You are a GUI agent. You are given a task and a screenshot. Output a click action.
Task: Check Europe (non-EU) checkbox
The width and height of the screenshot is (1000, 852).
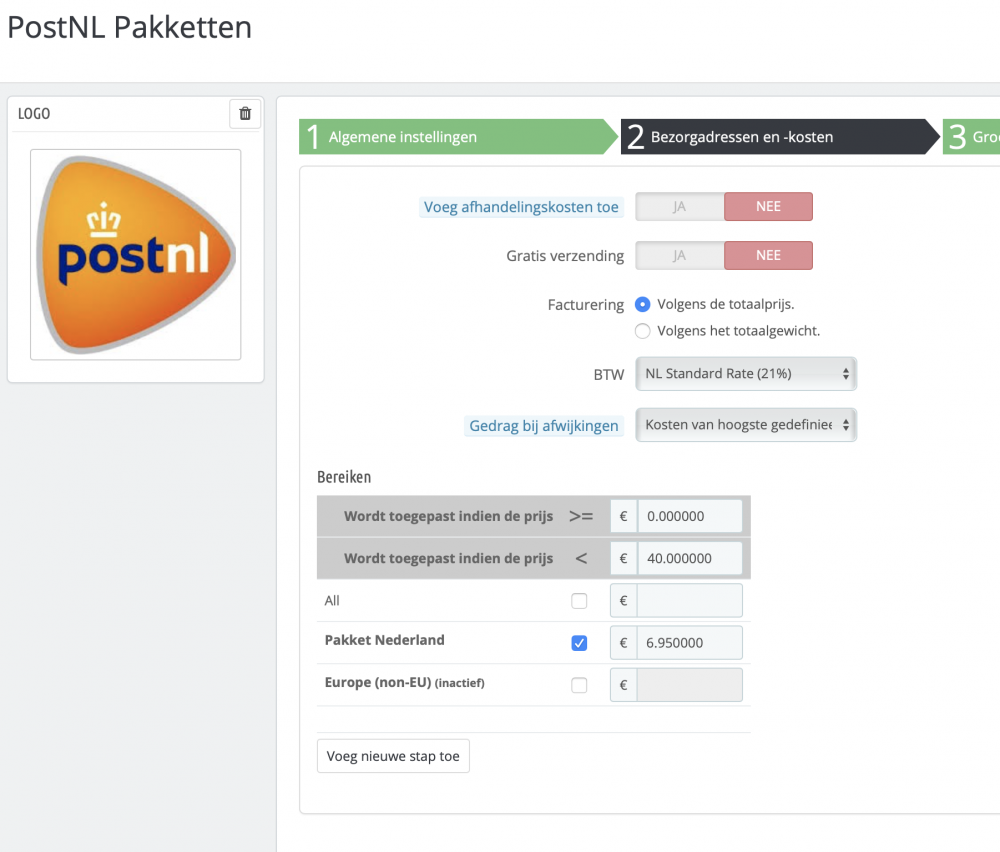(x=579, y=685)
